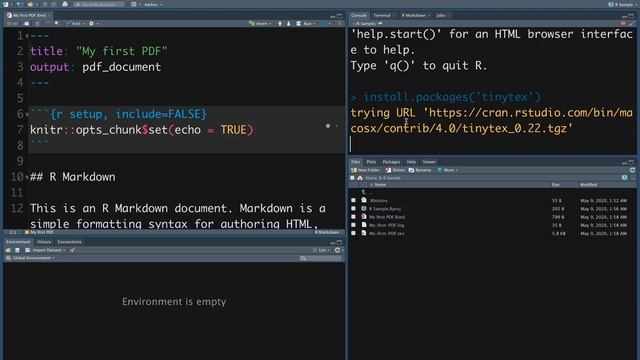Toggle the select-all files checkbox
The width and height of the screenshot is (640, 360).
click(353, 178)
